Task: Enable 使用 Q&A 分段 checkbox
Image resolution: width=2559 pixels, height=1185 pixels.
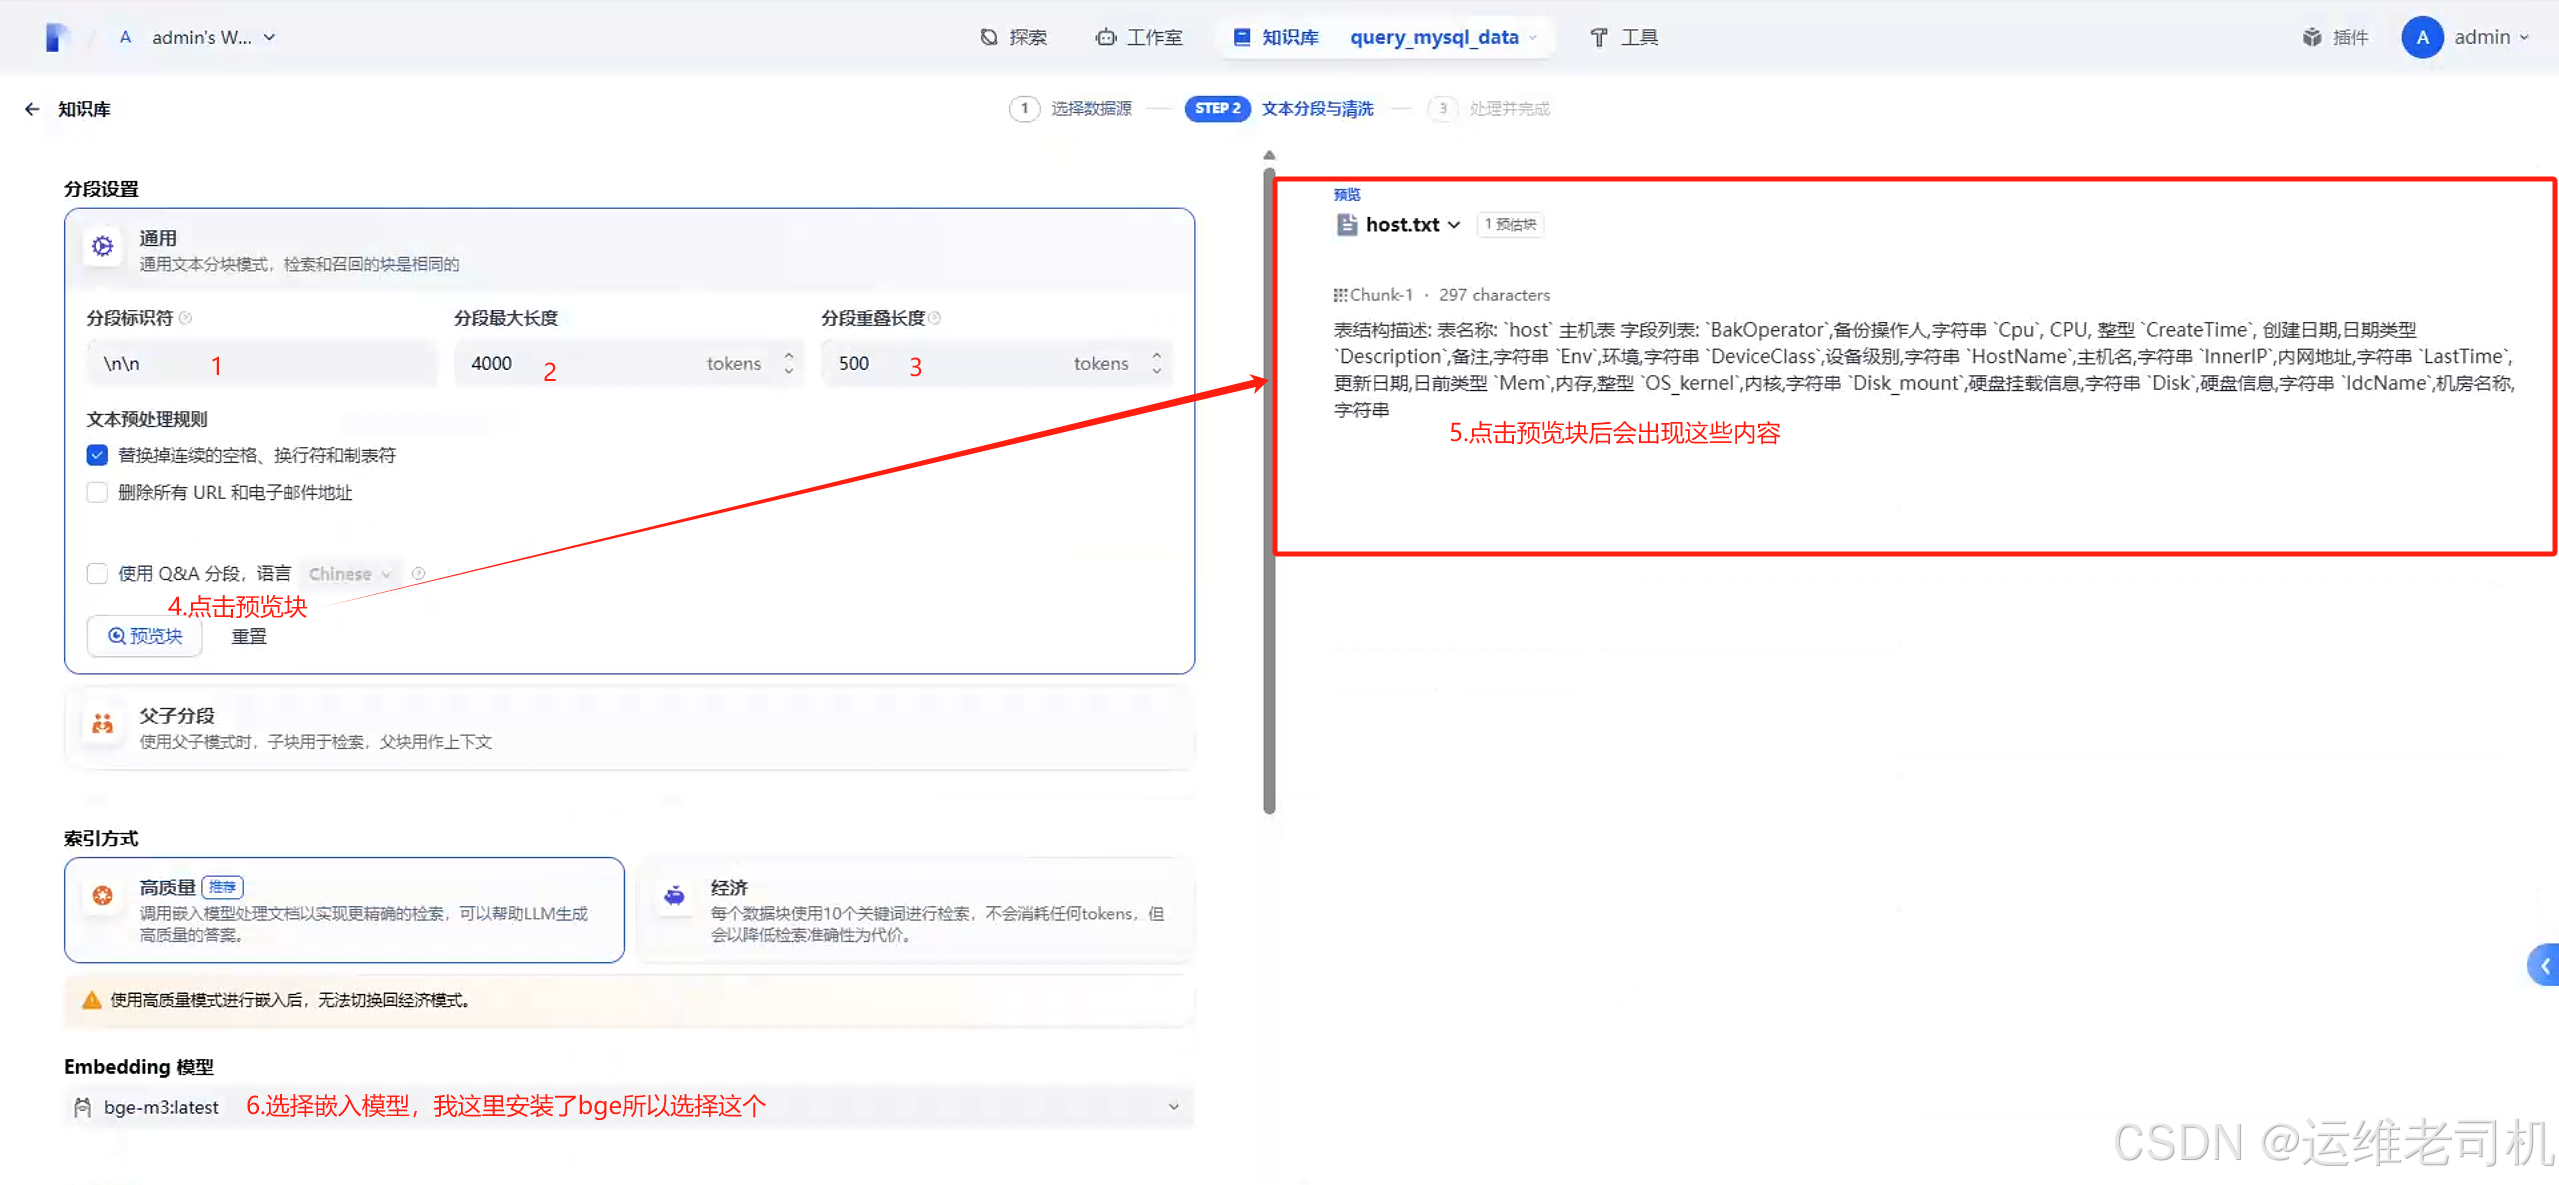Action: point(97,573)
